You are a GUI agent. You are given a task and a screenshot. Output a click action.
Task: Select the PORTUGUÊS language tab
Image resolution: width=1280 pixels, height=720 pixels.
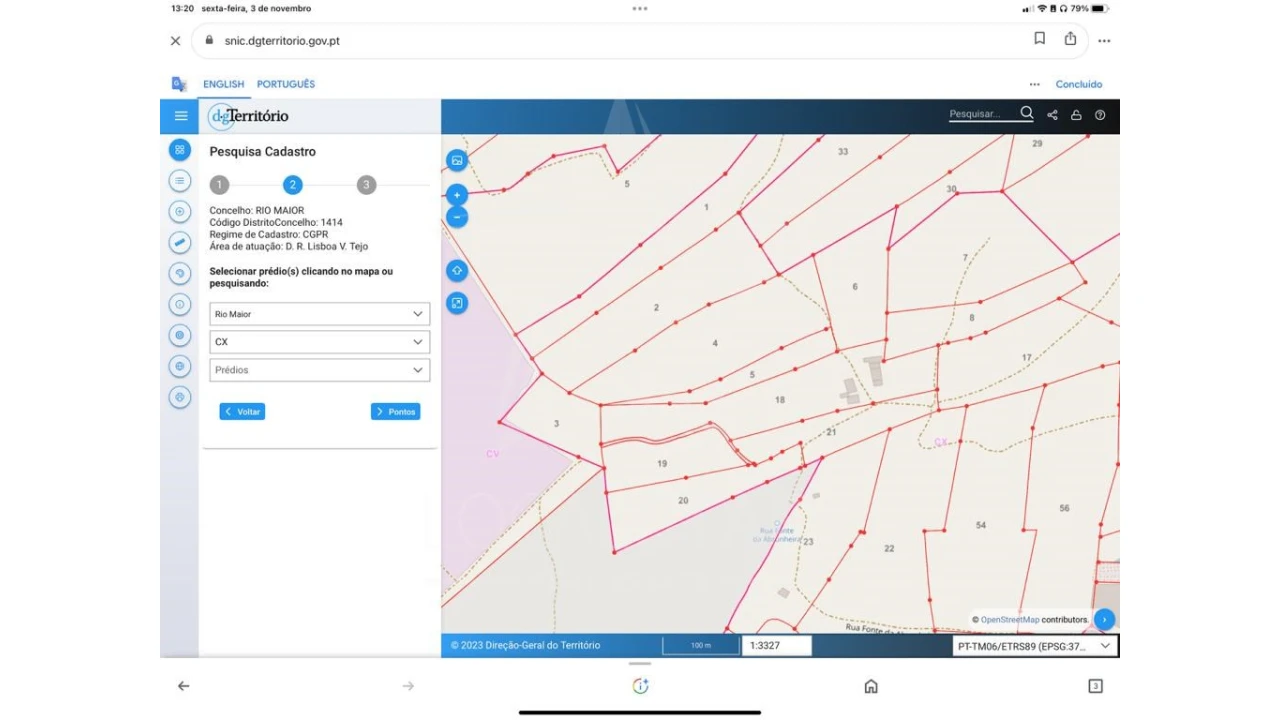tap(286, 84)
